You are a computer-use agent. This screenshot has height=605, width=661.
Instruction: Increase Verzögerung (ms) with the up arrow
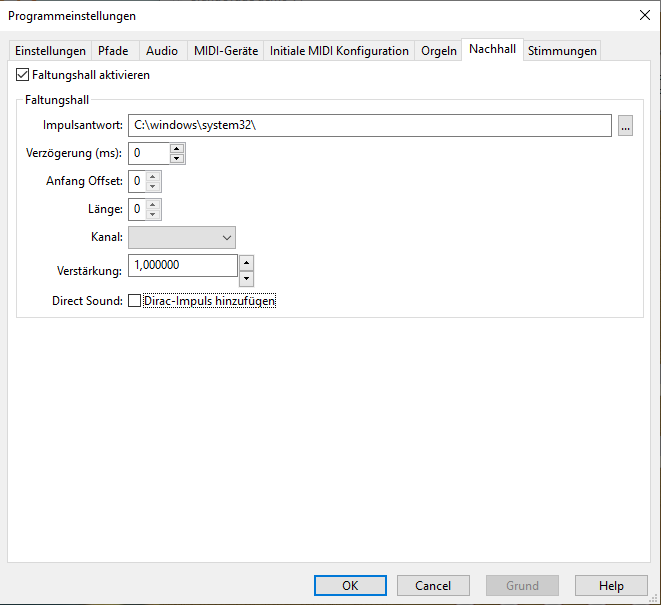pos(177,148)
